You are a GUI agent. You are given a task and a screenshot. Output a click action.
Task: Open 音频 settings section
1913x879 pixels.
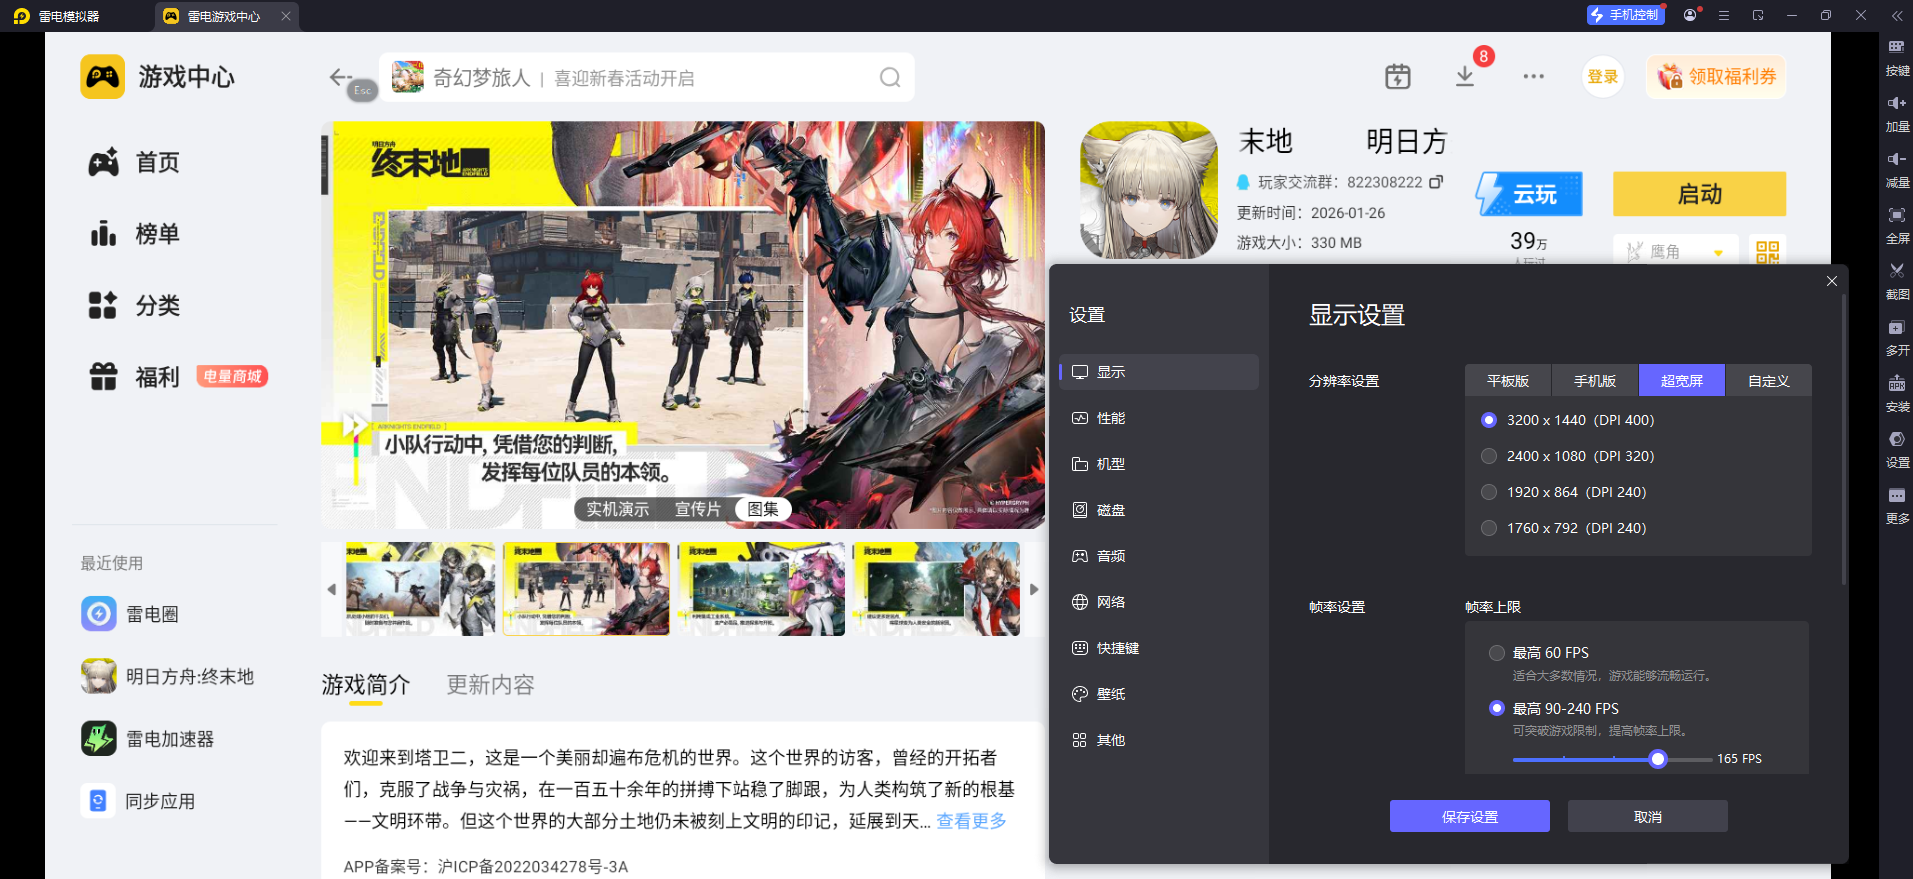click(x=1159, y=556)
